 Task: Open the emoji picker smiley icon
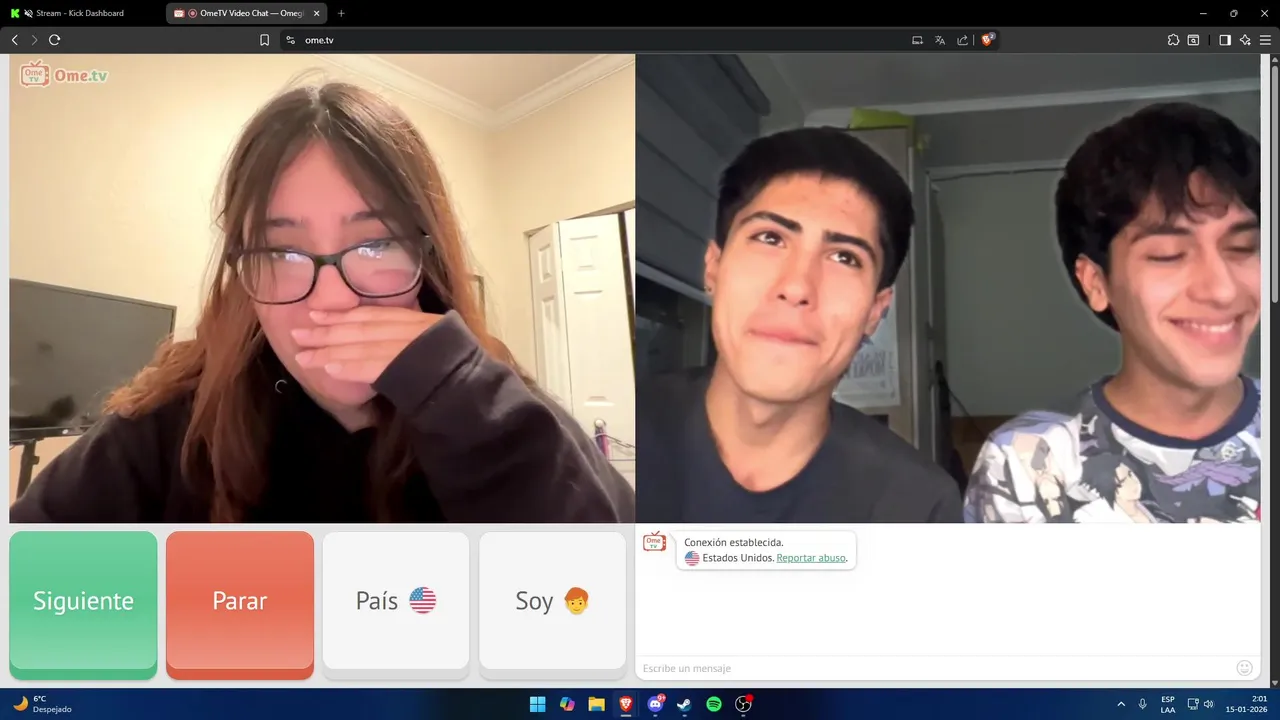[1244, 668]
